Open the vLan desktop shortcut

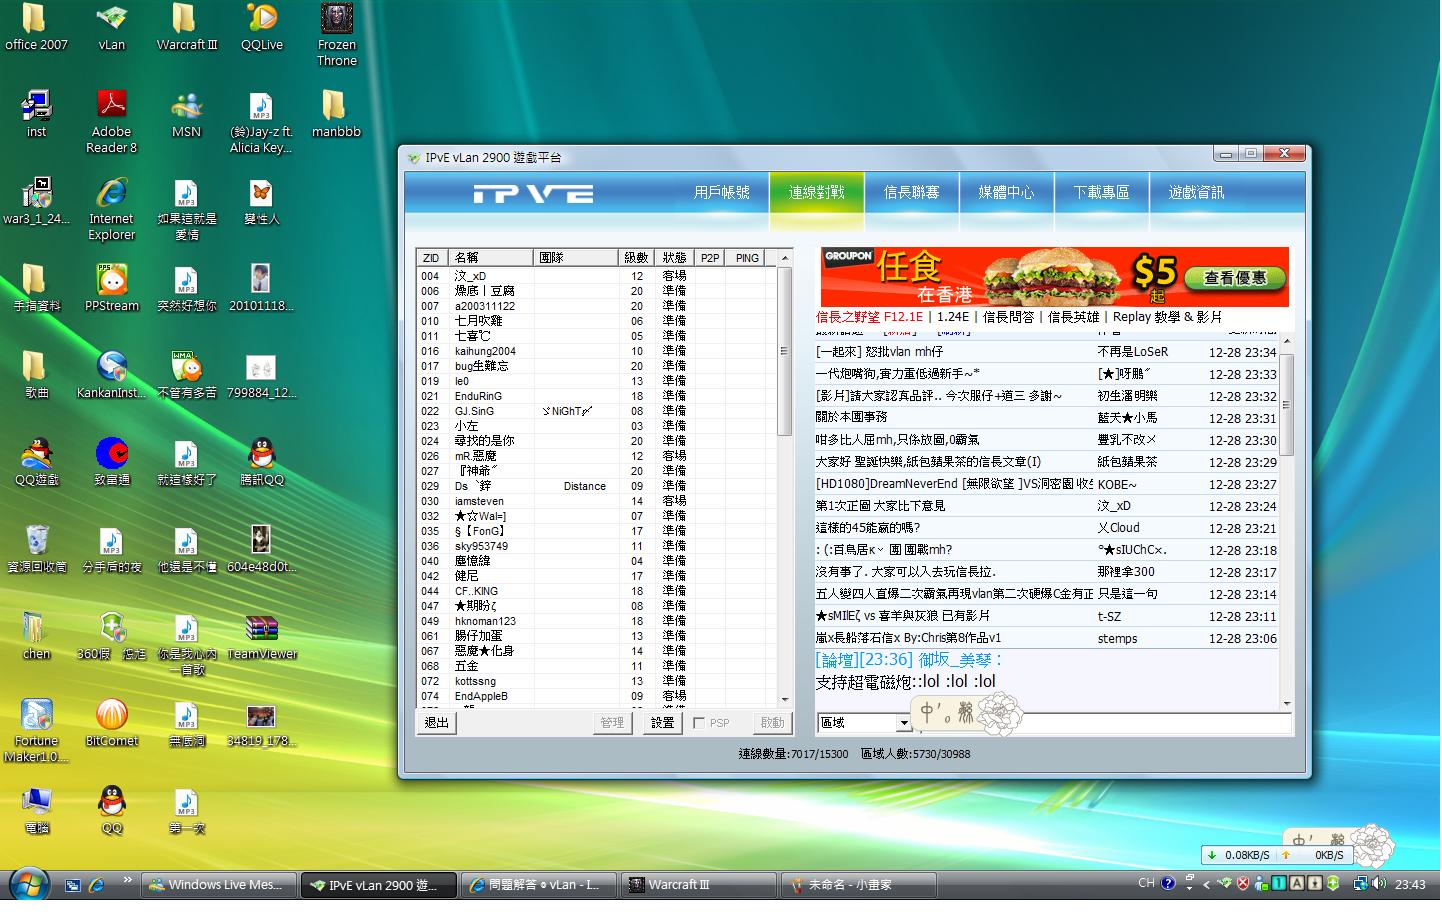[111, 20]
